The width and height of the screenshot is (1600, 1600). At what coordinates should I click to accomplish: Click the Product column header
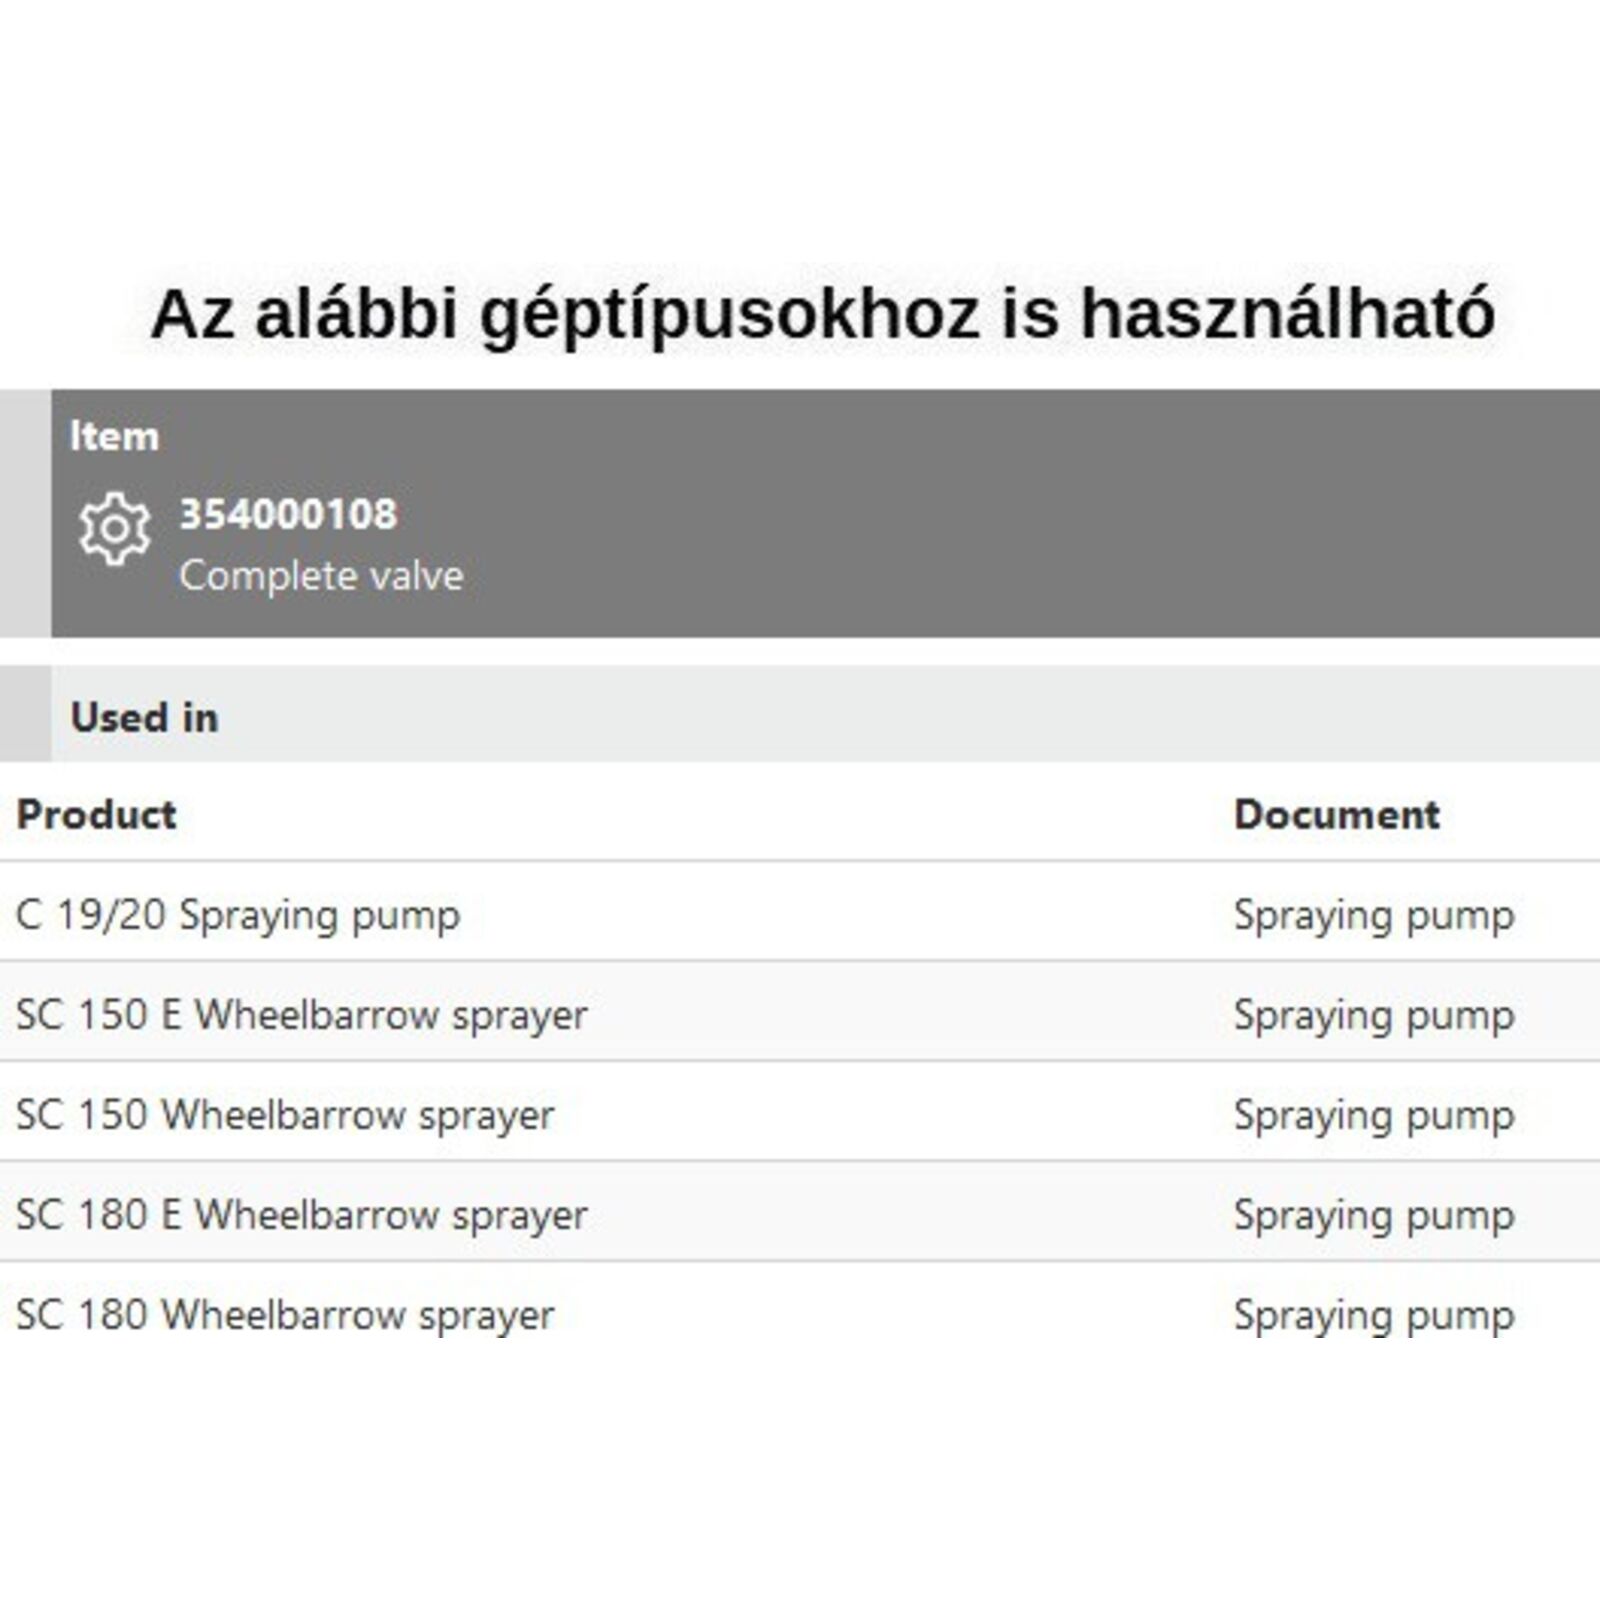pyautogui.click(x=96, y=814)
